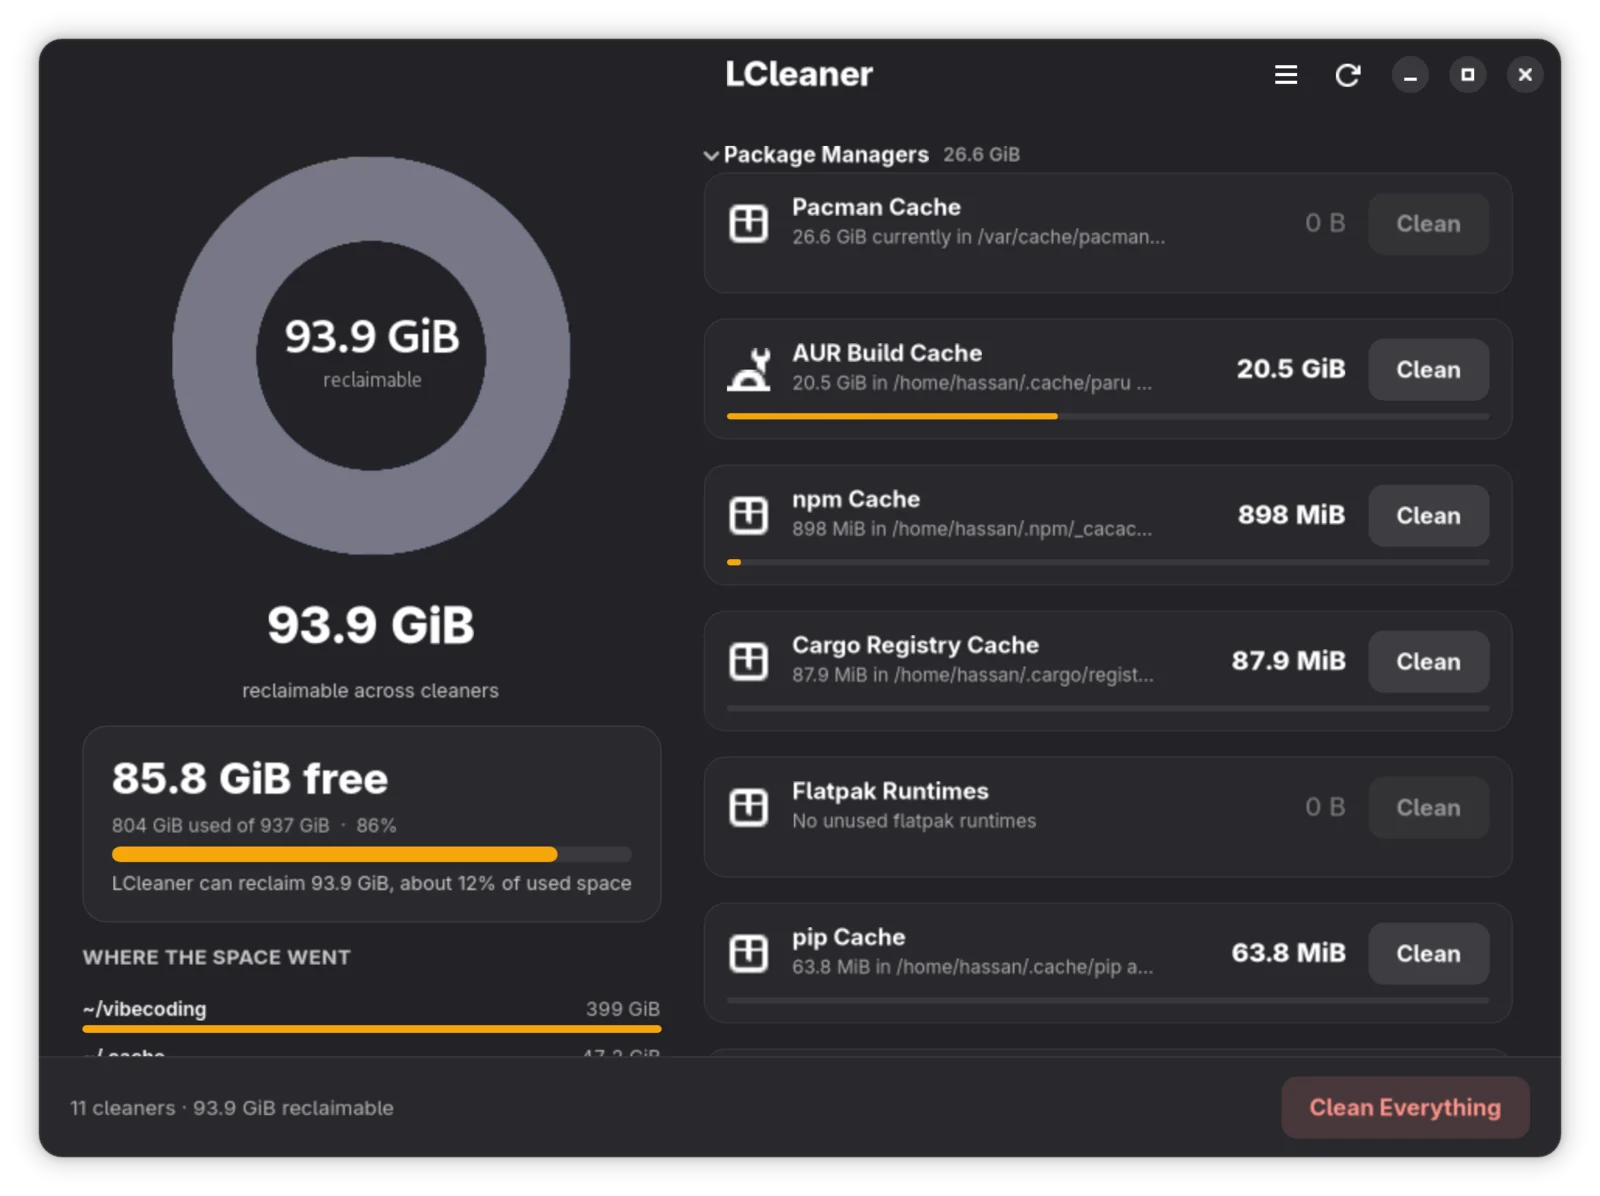Viewport: 1600px width, 1196px height.
Task: Close the LCleaner window
Action: click(1525, 75)
